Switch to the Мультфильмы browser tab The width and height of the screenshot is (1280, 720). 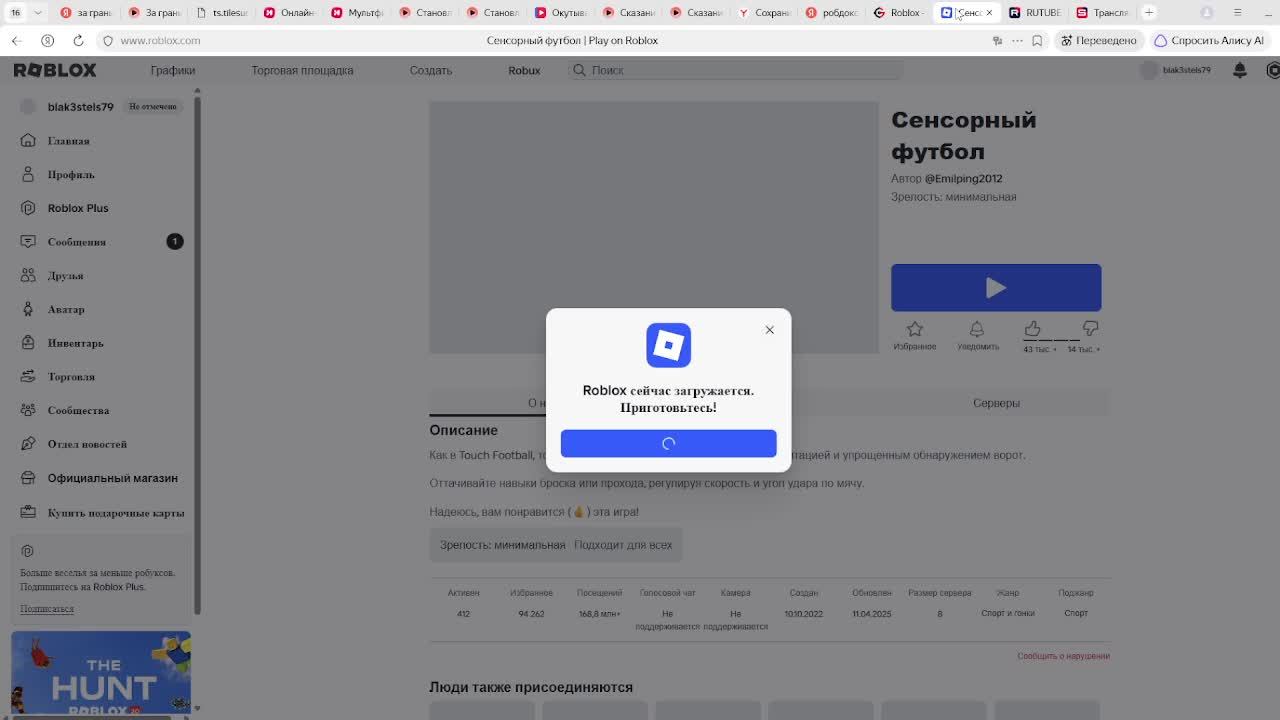[358, 12]
